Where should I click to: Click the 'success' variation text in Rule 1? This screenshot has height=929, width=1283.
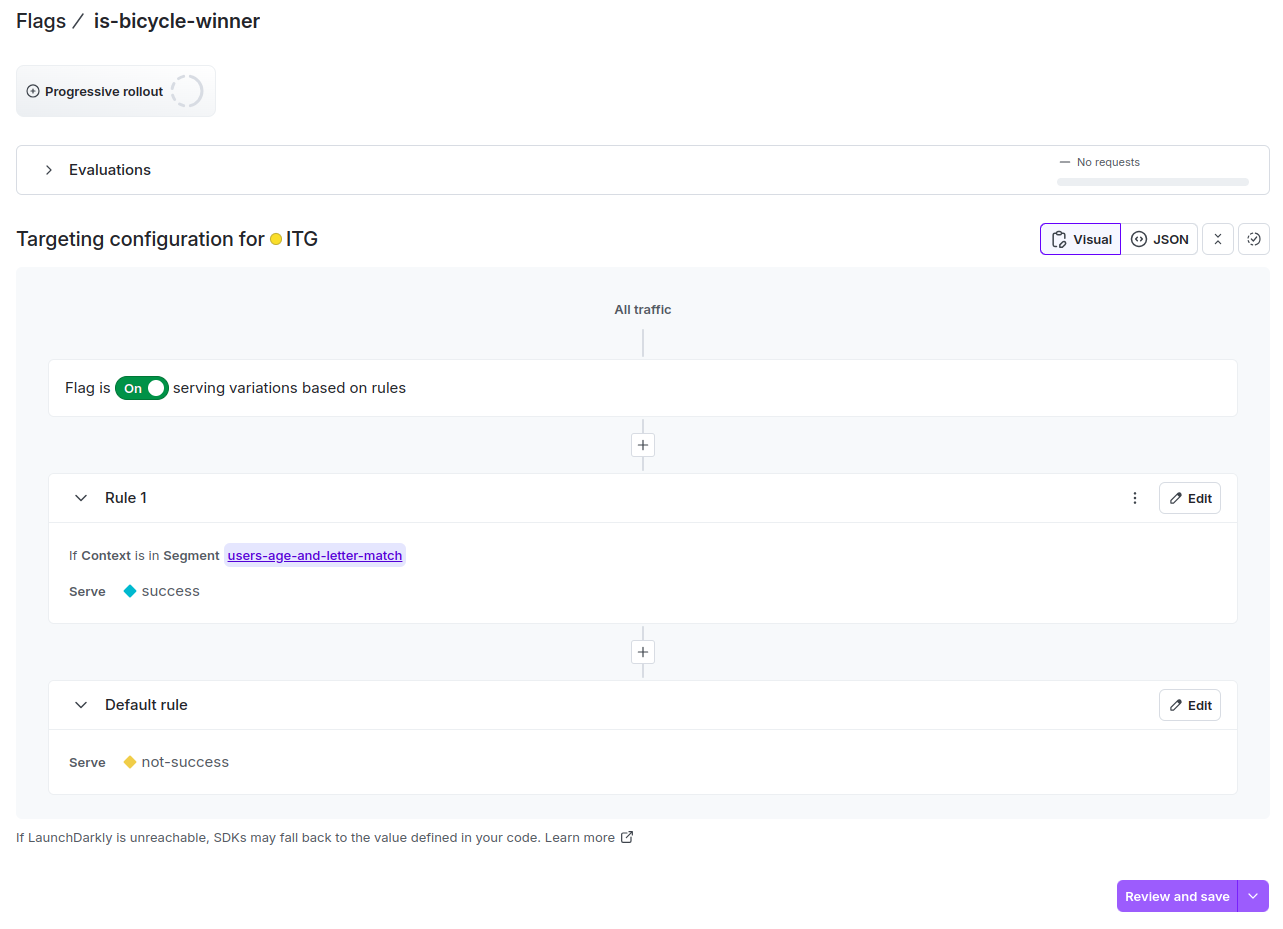point(171,591)
